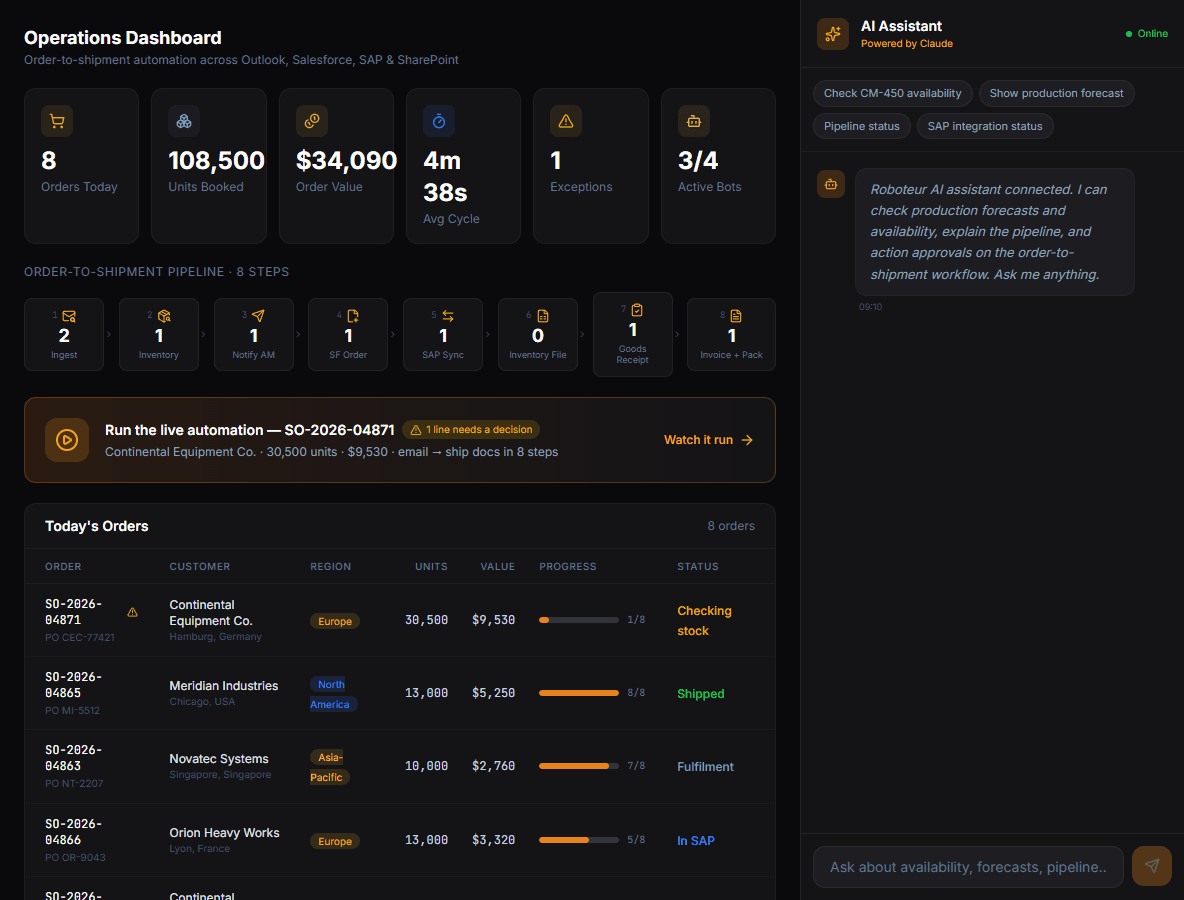Click the Asia-Pacific region tag
Screen dimensions: 1184x900
[329, 767]
